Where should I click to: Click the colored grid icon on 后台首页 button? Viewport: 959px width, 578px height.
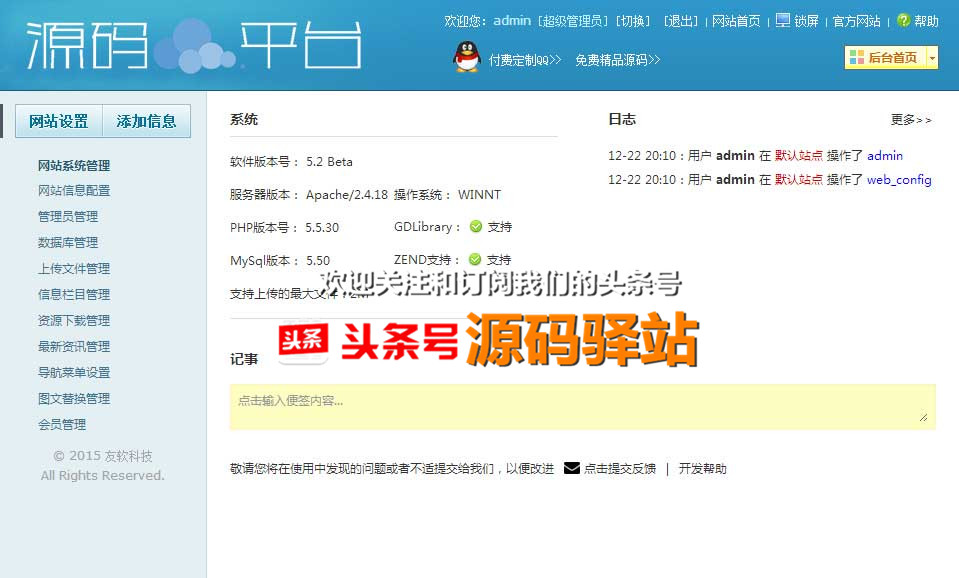click(855, 58)
